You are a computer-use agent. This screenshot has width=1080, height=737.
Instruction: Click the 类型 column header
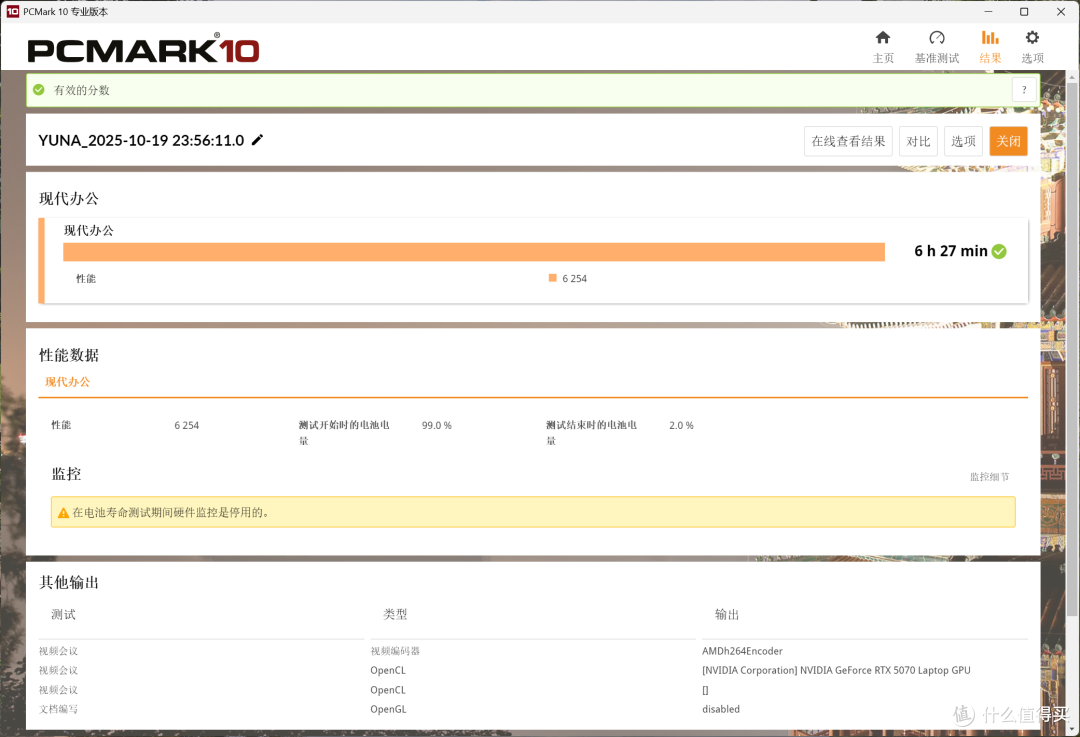tap(395, 614)
